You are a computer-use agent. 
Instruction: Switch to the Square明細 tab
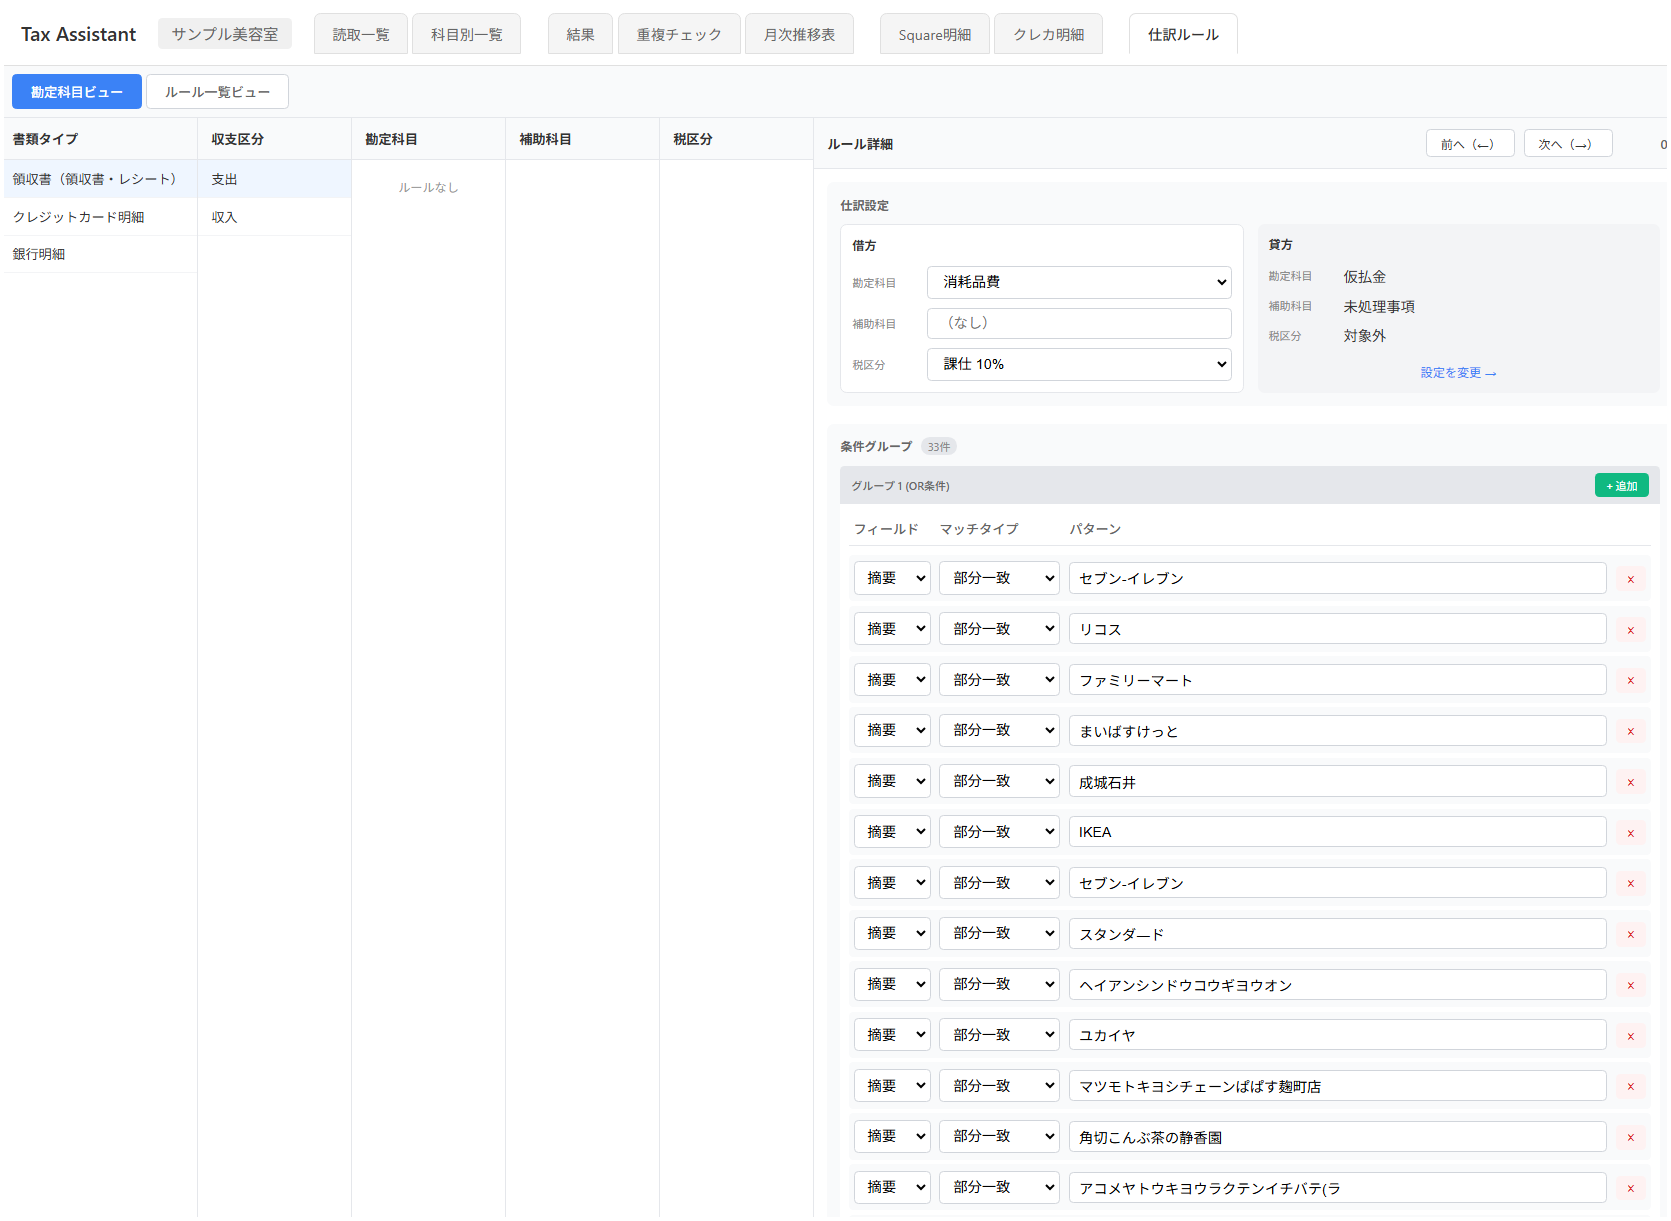pos(934,35)
